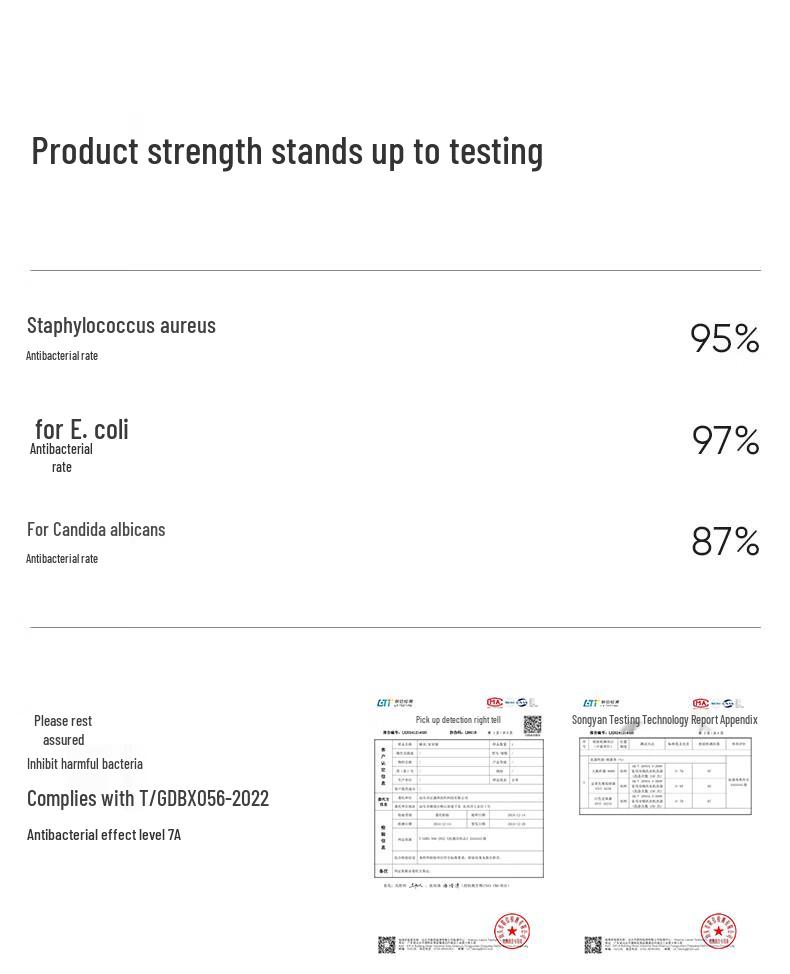Click the QR code at top-right of left report

(532, 726)
